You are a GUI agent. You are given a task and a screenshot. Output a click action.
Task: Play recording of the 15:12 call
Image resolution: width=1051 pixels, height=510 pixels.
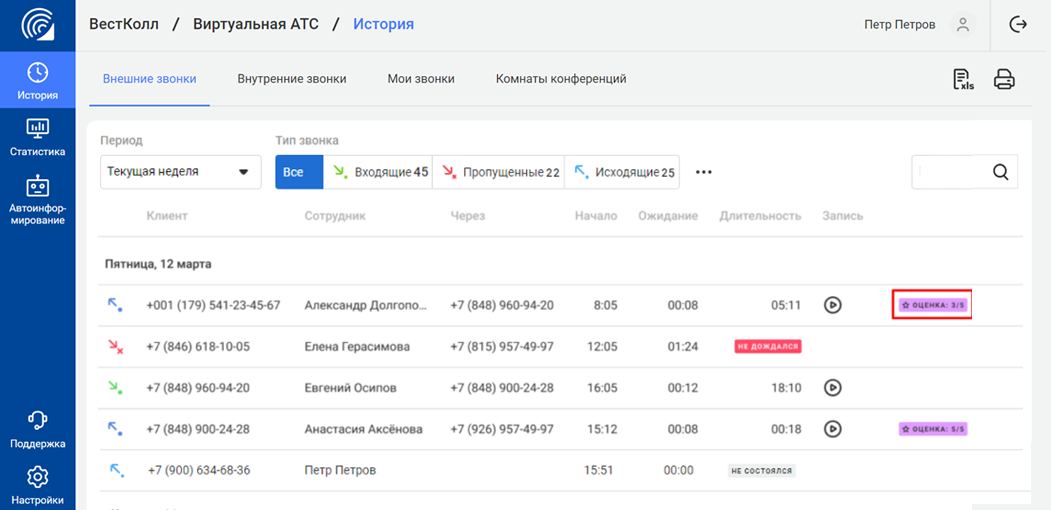[832, 429]
